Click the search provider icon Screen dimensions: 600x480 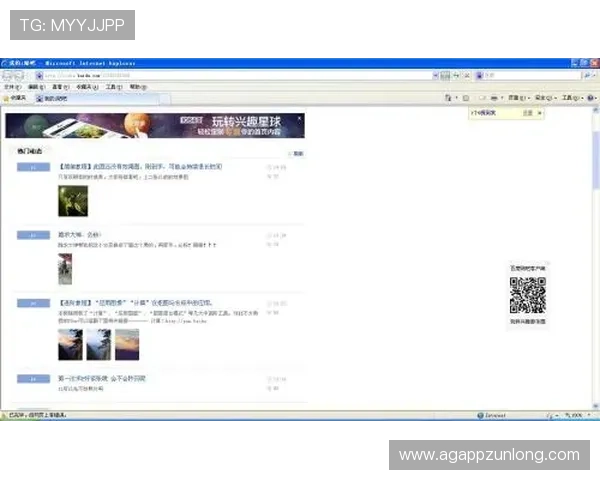tap(479, 76)
